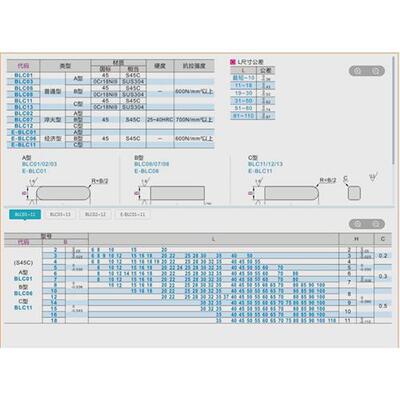Click the 31~50 row in the L tolerance table
The height and width of the screenshot is (400, 400).
(x=253, y=101)
